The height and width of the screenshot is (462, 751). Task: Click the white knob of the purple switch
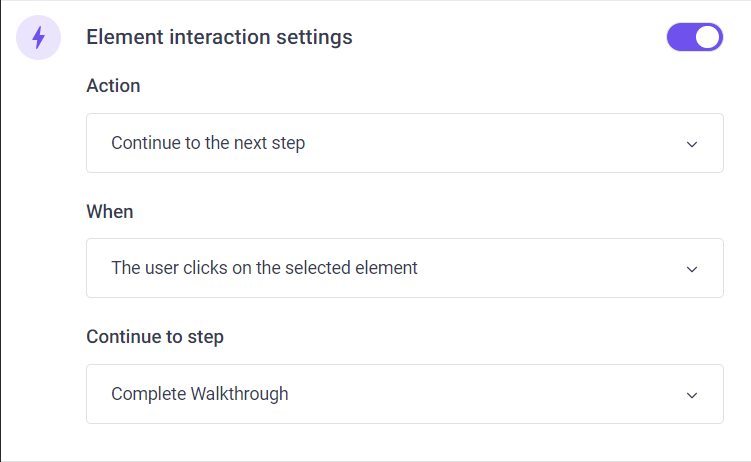tap(708, 37)
